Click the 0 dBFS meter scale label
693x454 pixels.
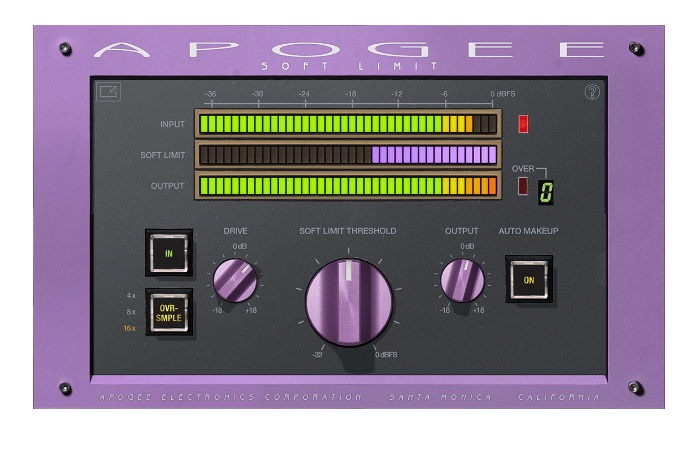[x=503, y=94]
